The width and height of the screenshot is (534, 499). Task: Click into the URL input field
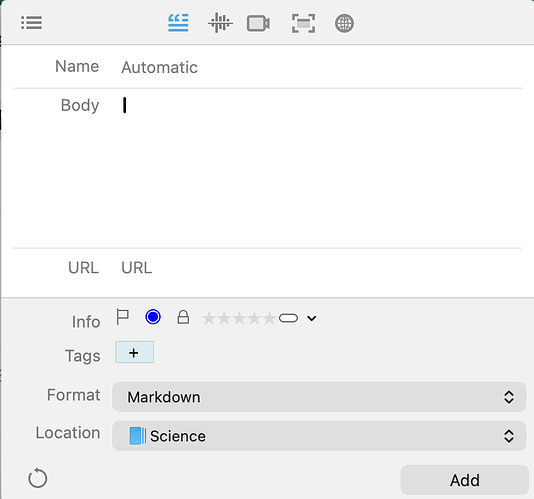pyautogui.click(x=320, y=268)
